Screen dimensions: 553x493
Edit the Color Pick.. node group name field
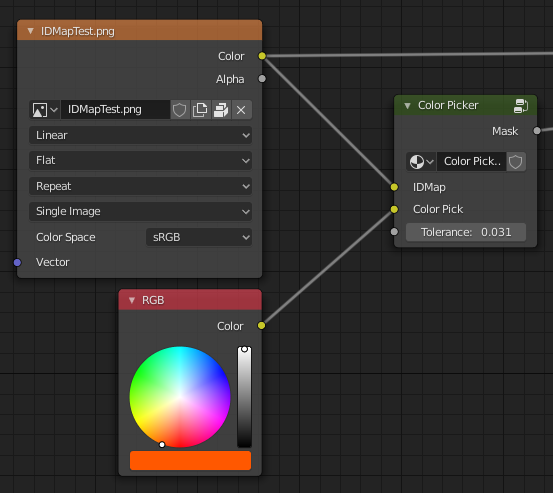472,162
